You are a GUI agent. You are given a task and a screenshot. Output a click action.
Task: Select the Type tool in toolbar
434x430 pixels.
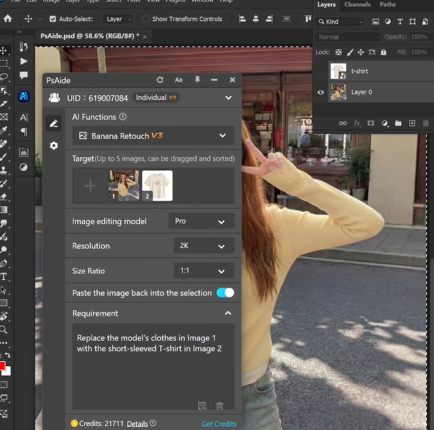click(x=4, y=276)
